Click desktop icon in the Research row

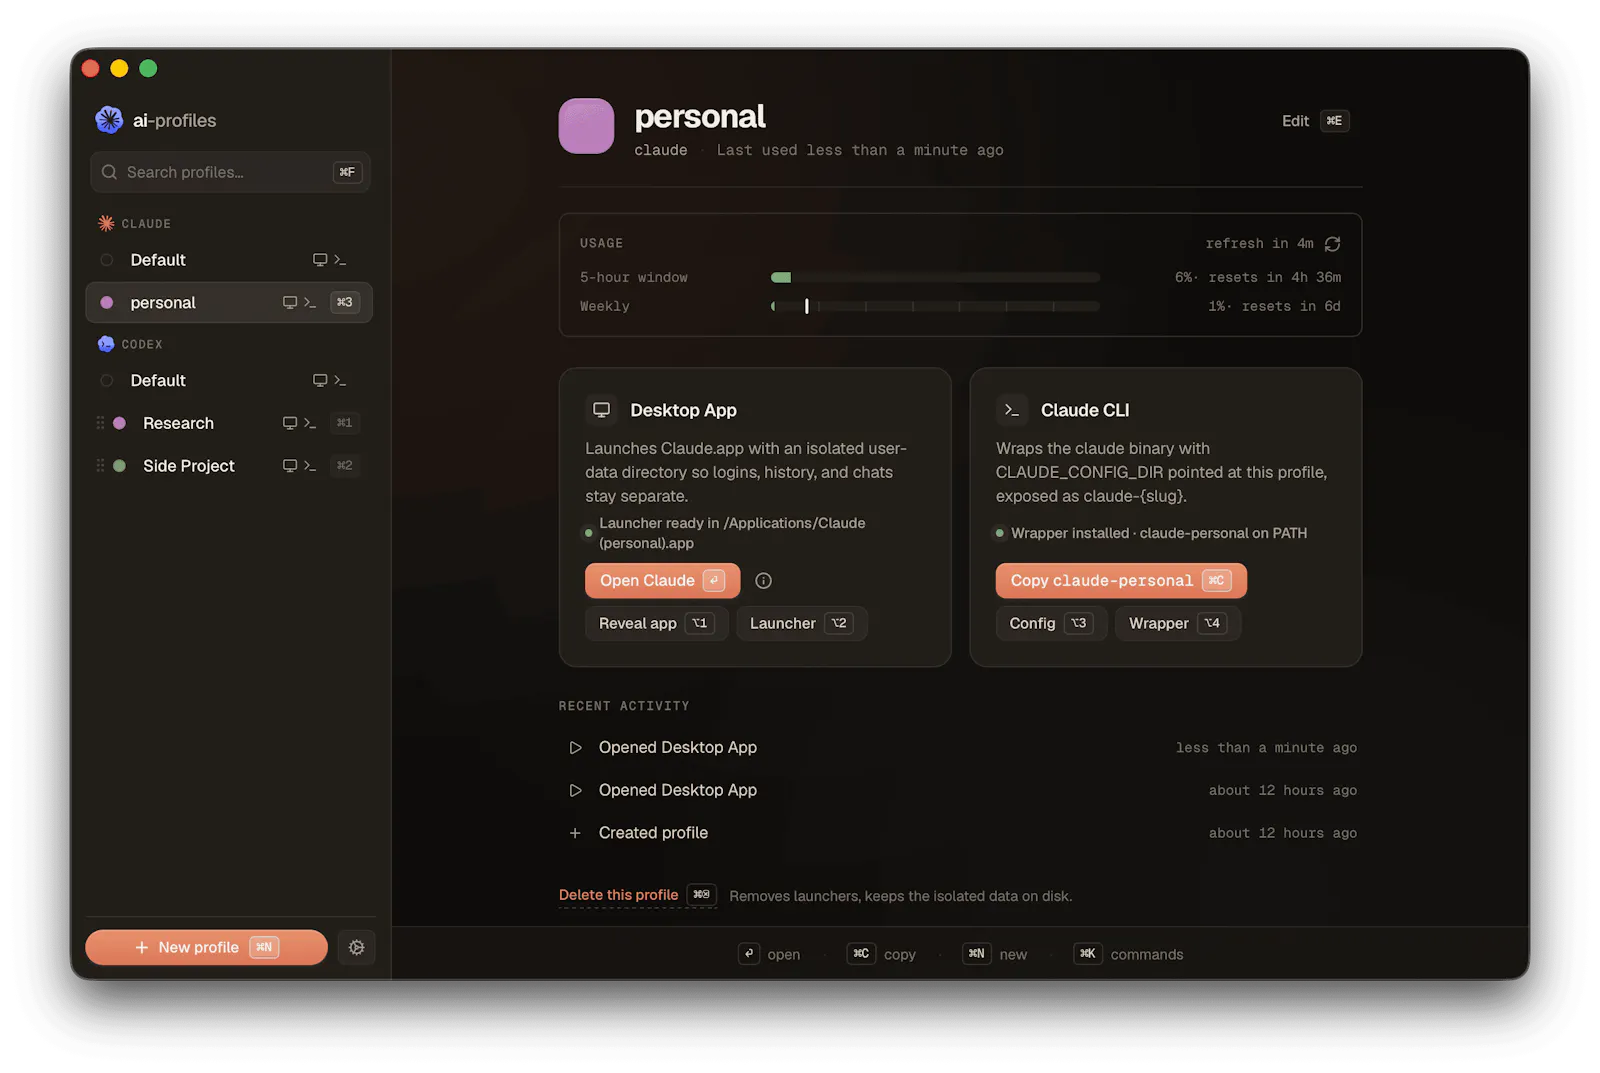pos(290,423)
